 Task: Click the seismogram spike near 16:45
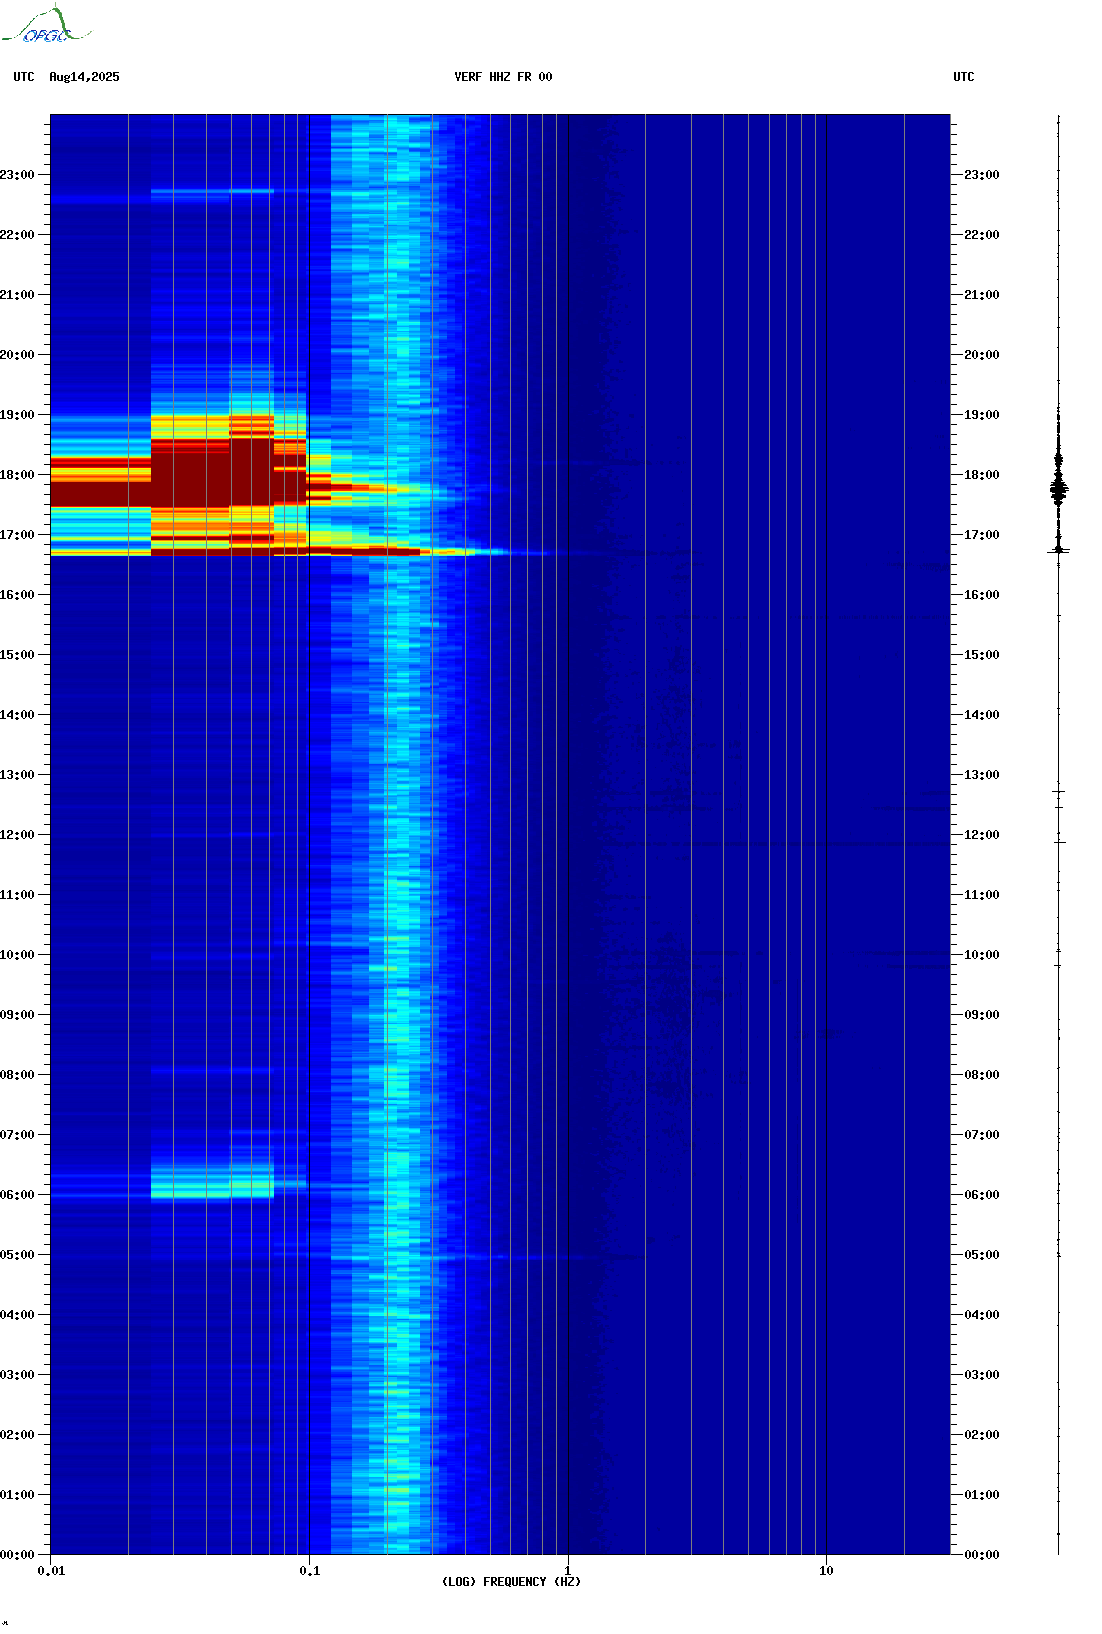pyautogui.click(x=1059, y=550)
